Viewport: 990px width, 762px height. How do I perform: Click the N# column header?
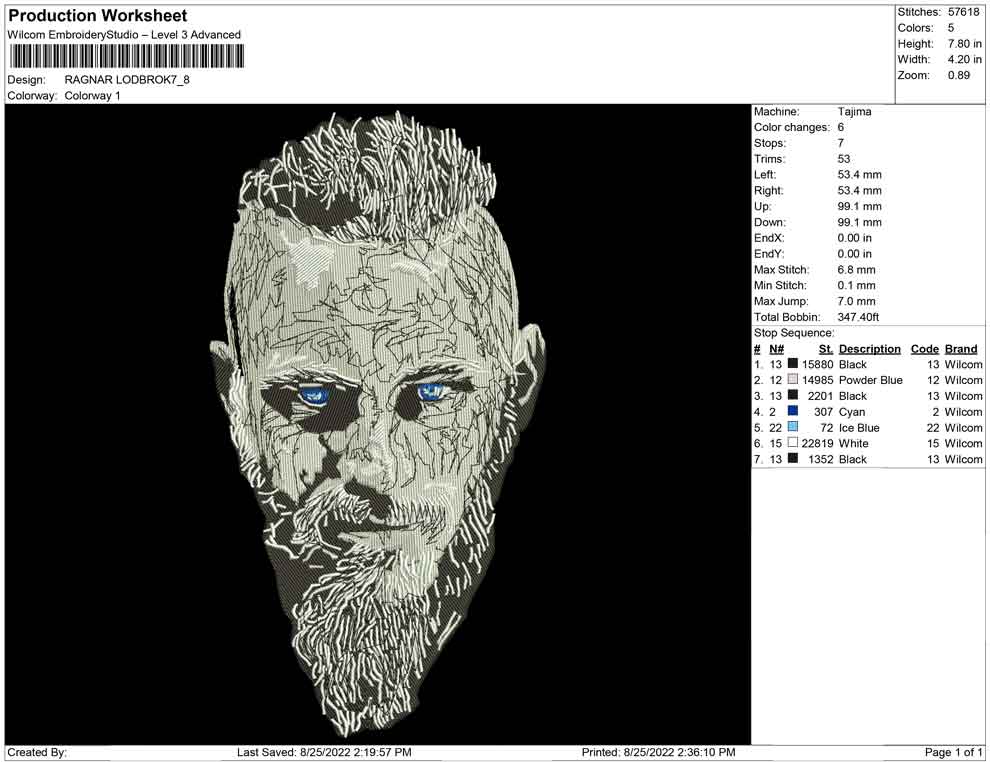pyautogui.click(x=776, y=349)
